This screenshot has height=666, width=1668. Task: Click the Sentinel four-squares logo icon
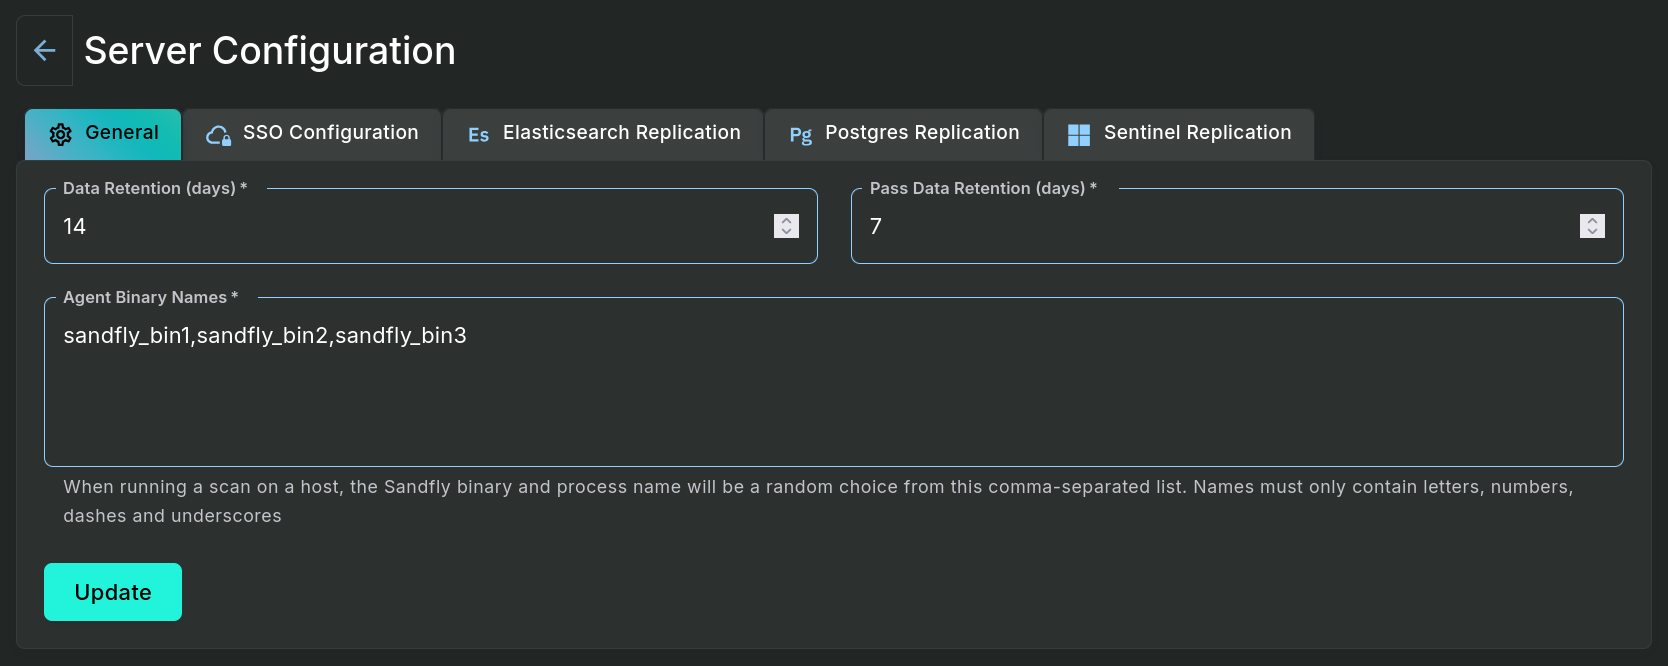(1079, 135)
